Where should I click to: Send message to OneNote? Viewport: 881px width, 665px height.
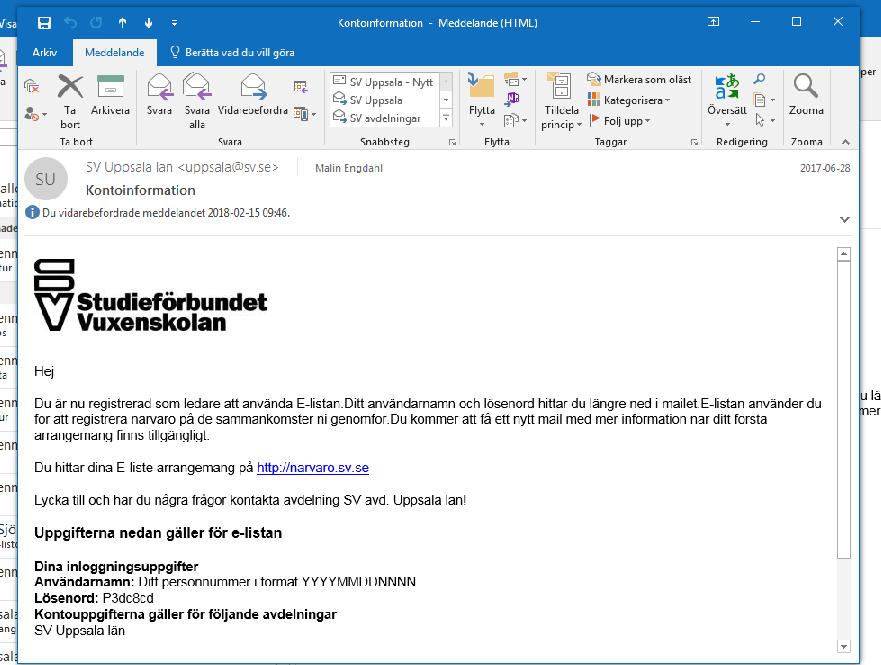pos(512,99)
